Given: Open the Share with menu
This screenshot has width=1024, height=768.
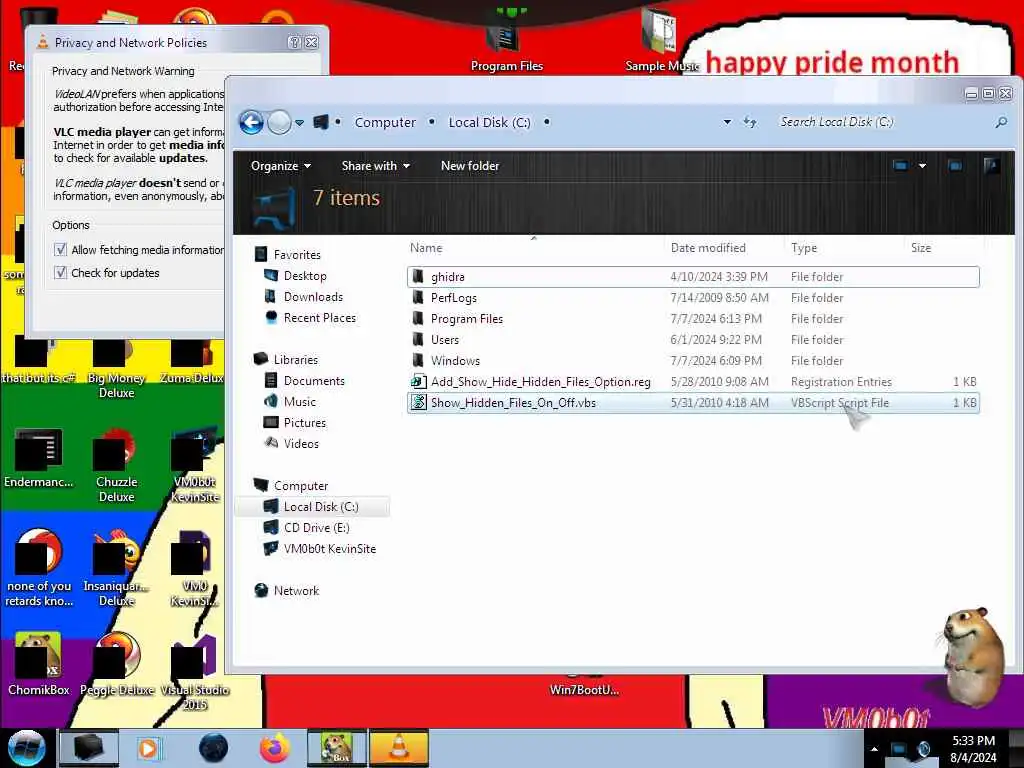Looking at the screenshot, I should [376, 166].
